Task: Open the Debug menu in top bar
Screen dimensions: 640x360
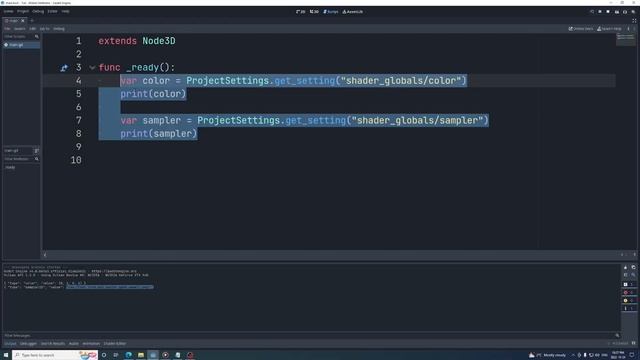Action: pyautogui.click(x=38, y=11)
